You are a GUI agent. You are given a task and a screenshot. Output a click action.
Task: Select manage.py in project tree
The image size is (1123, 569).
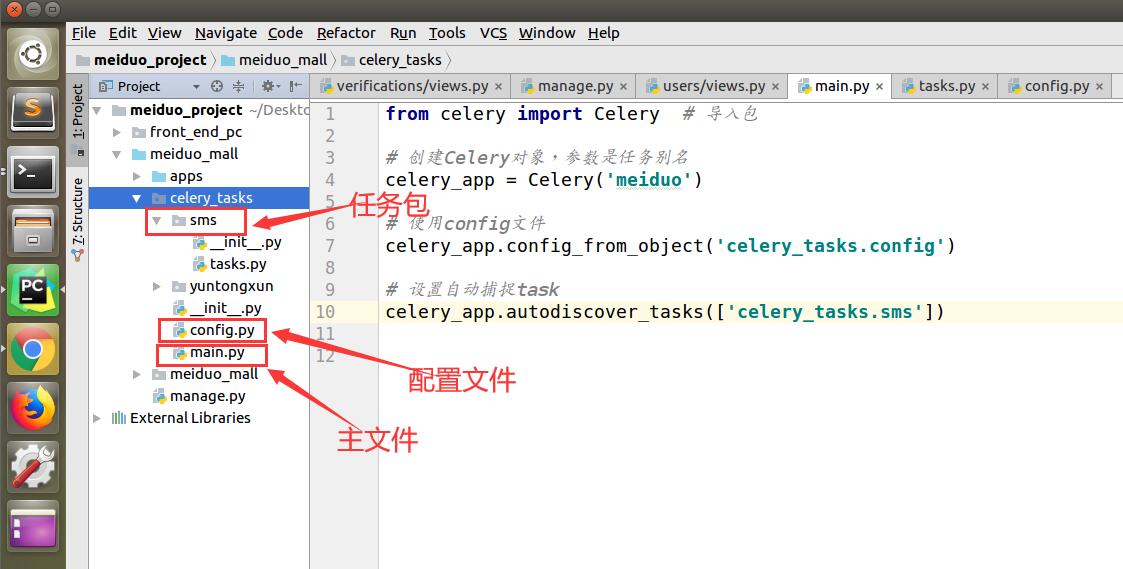(200, 396)
